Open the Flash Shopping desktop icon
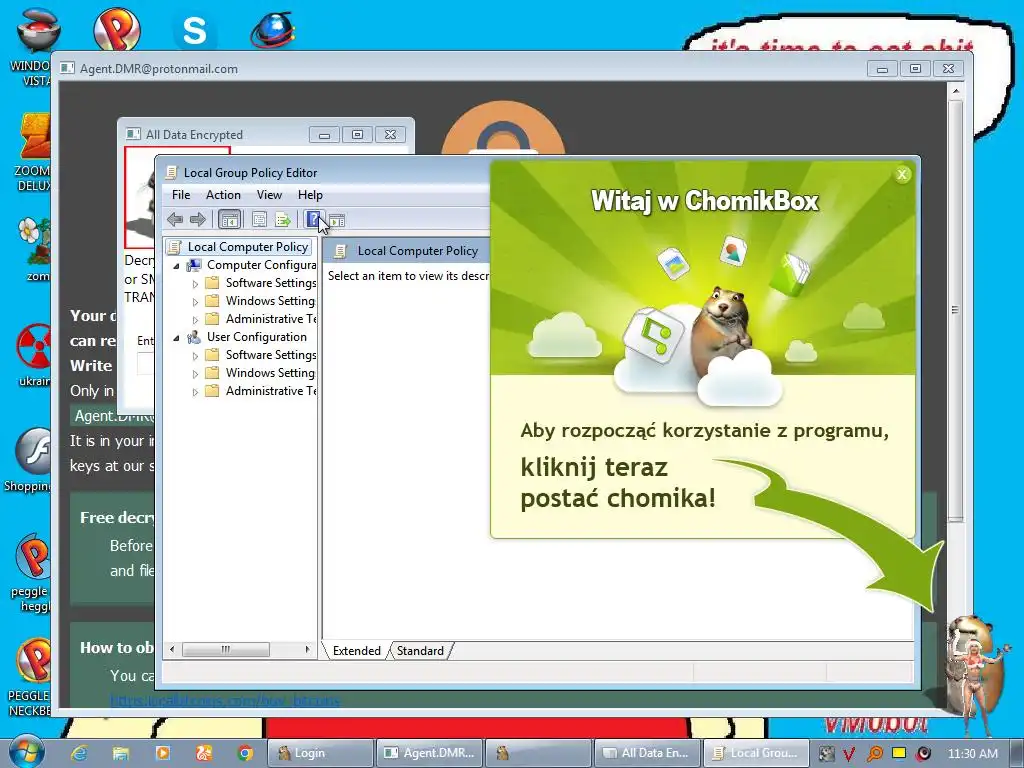This screenshot has height=768, width=1024. click(29, 460)
